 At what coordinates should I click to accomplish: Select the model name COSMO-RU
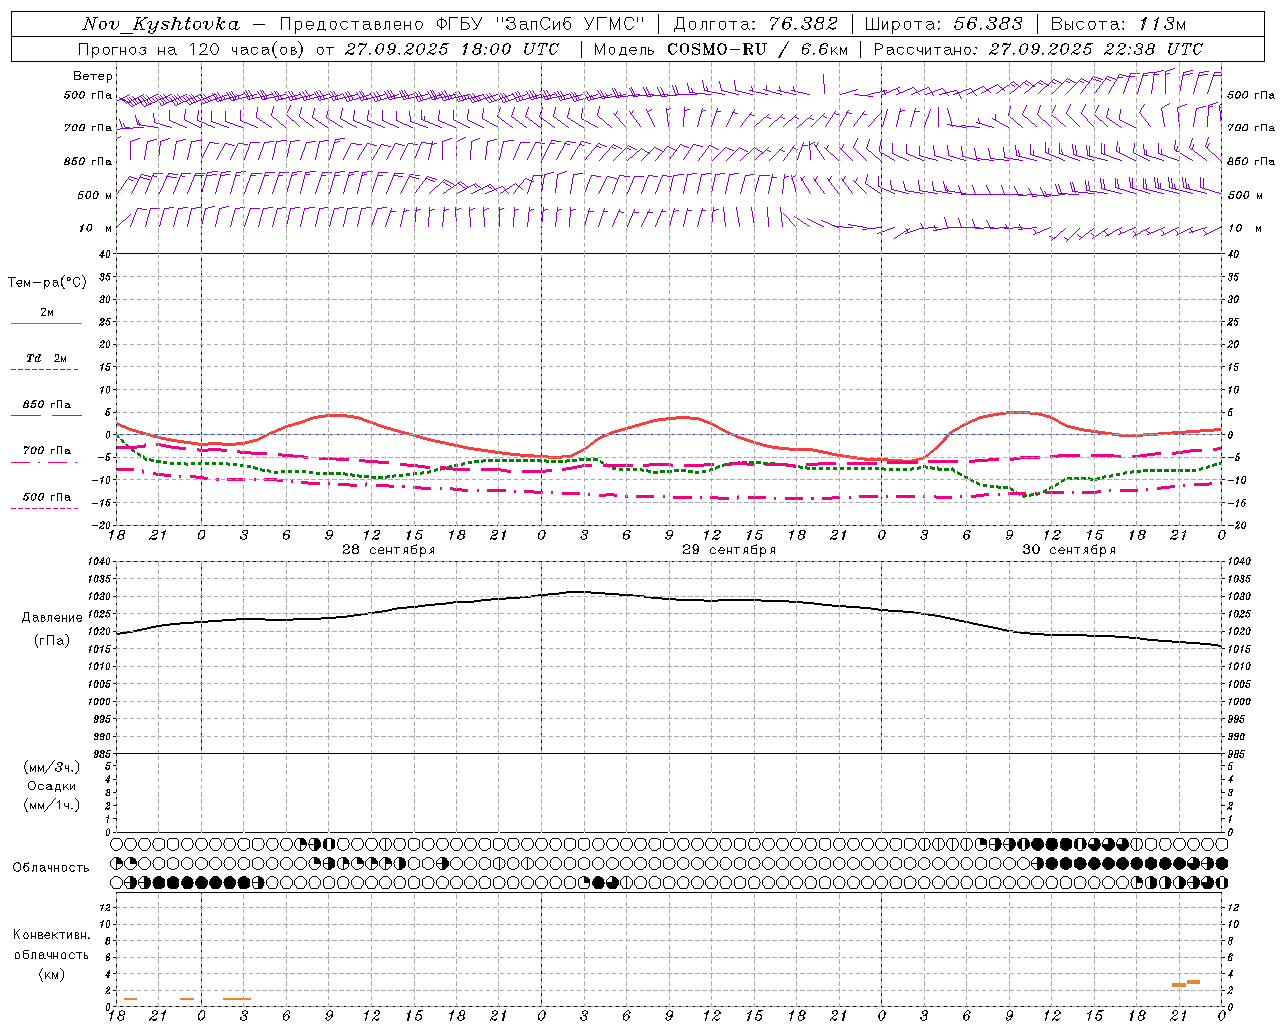(x=716, y=49)
